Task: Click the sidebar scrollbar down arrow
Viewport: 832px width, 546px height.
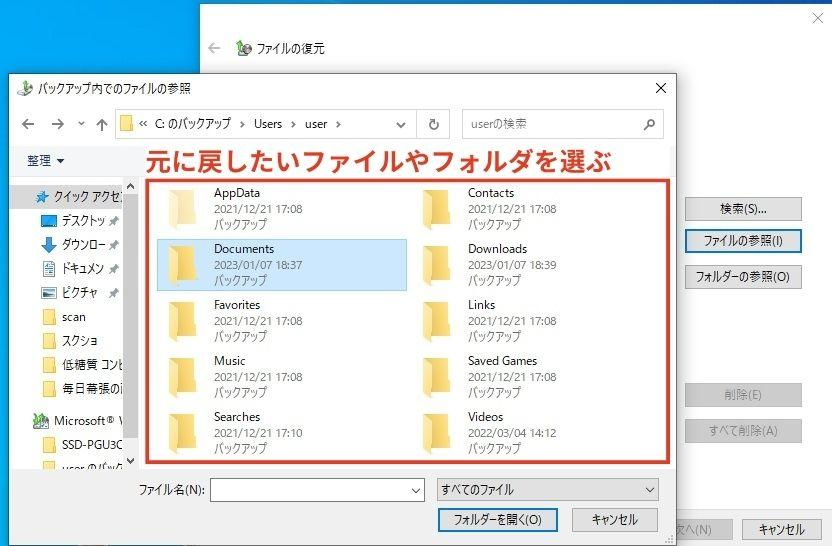Action: click(x=131, y=461)
